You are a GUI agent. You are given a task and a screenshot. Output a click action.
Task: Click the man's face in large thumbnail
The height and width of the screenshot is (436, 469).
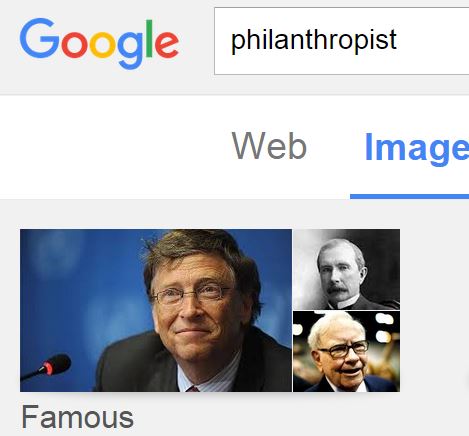pos(194,307)
